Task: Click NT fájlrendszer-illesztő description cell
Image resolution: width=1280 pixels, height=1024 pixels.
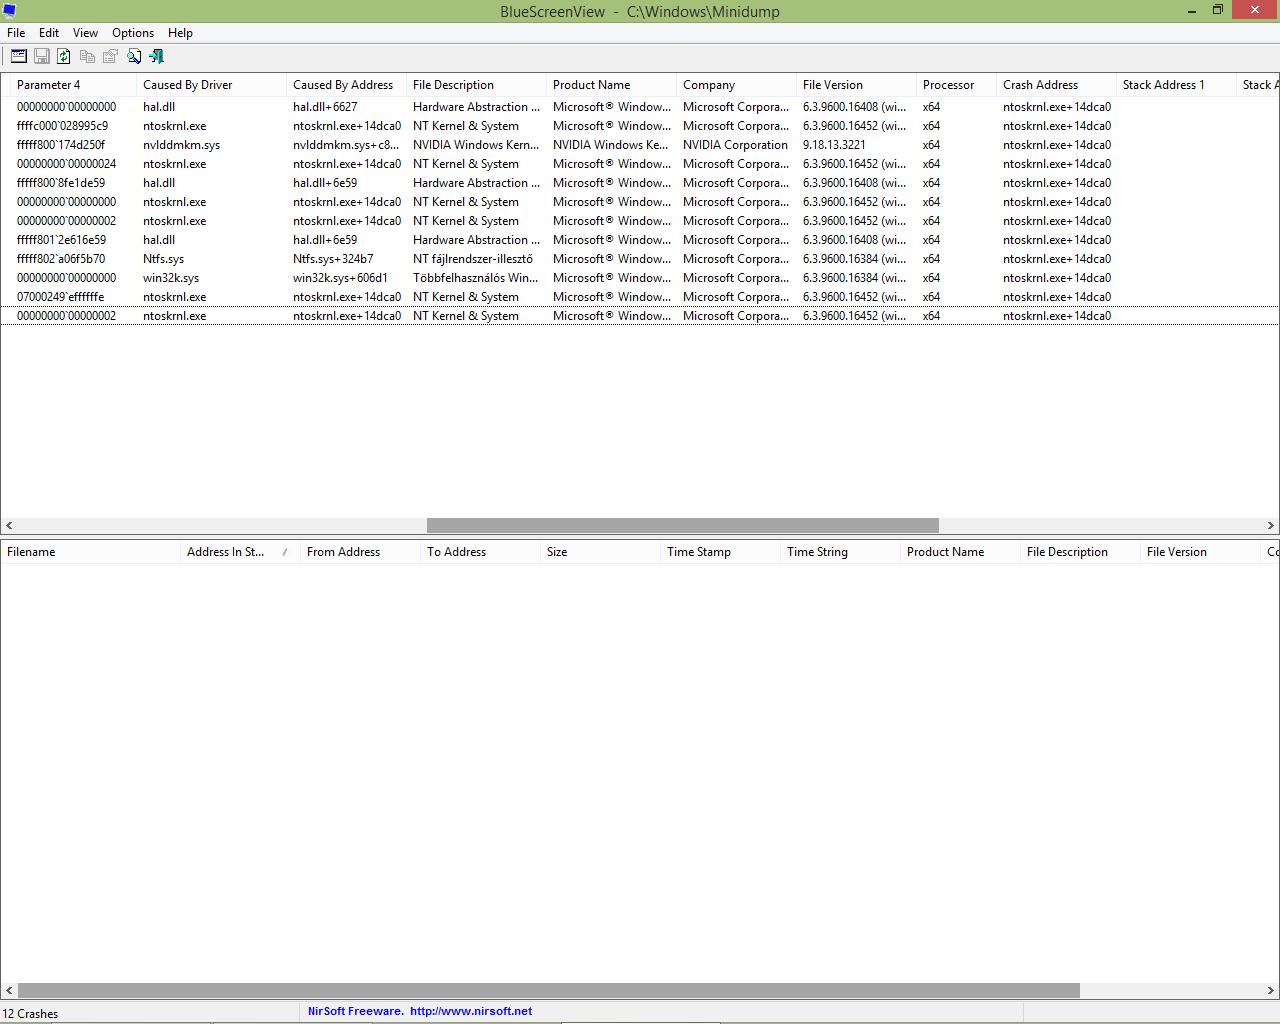Action: (x=473, y=259)
